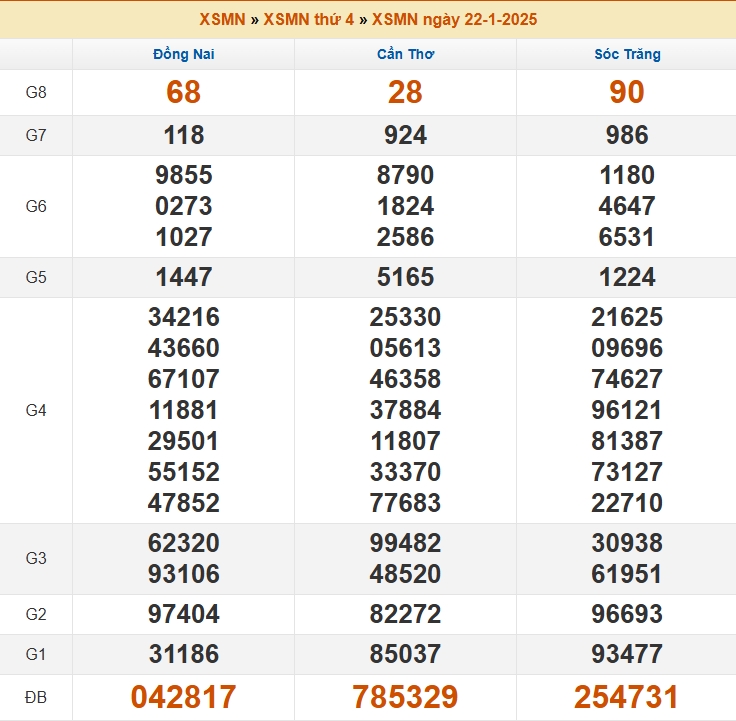
Task: Select G4 number 29501
Action: tap(184, 441)
